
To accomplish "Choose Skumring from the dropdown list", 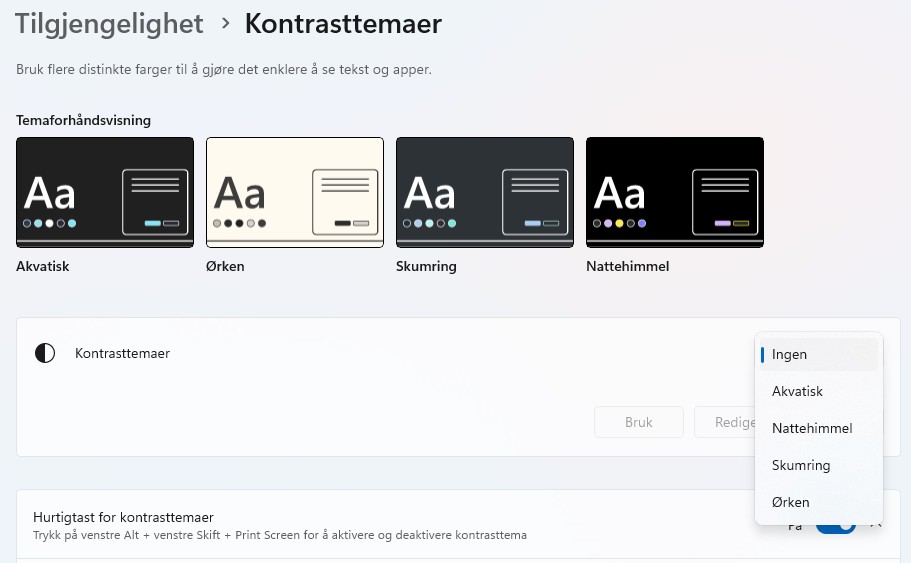I will (x=819, y=465).
